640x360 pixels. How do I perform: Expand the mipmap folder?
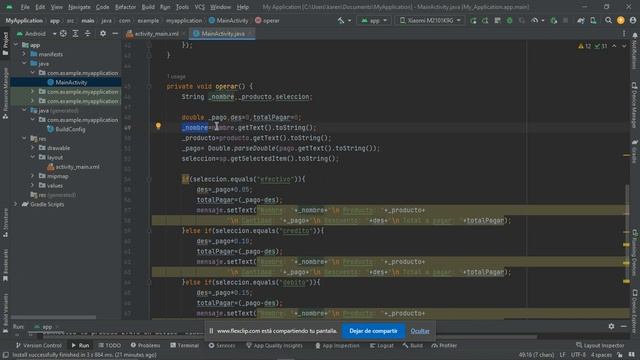(32, 176)
